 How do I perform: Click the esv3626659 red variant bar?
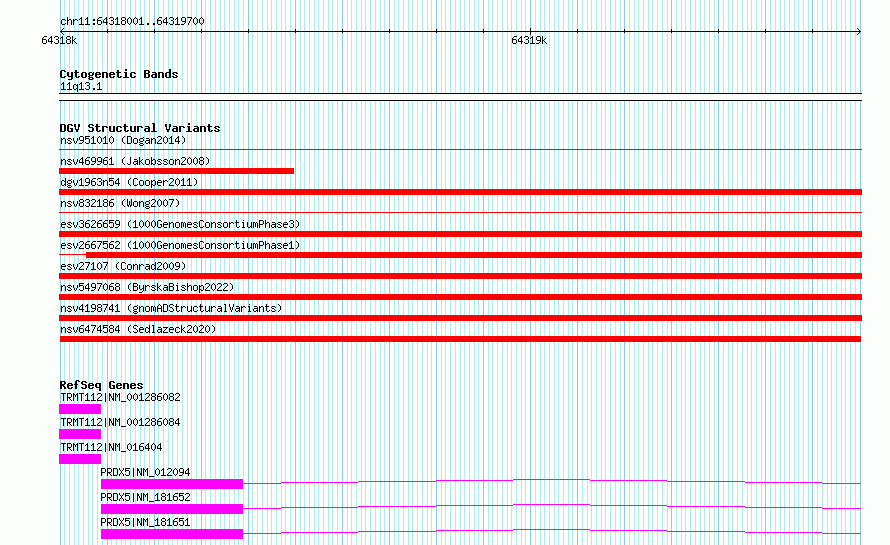click(x=460, y=234)
